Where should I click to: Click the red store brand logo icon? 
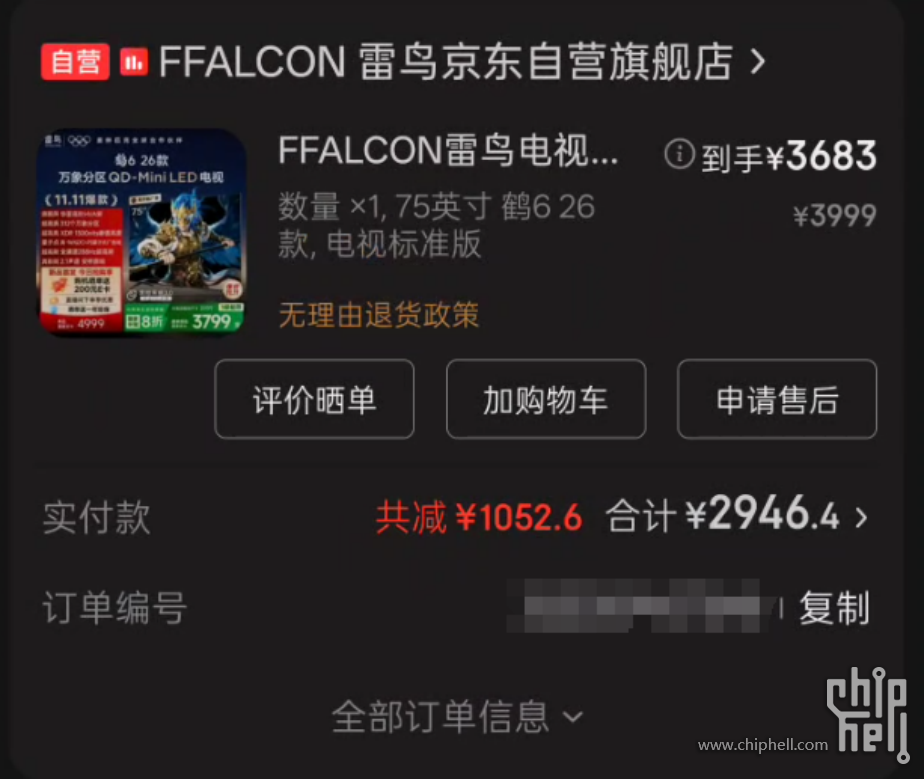(x=134, y=62)
